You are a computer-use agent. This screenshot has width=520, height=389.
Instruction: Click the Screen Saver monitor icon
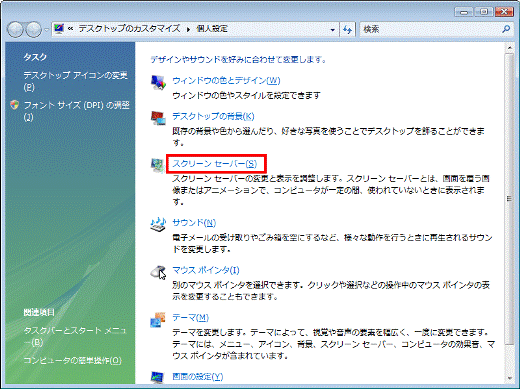[157, 165]
